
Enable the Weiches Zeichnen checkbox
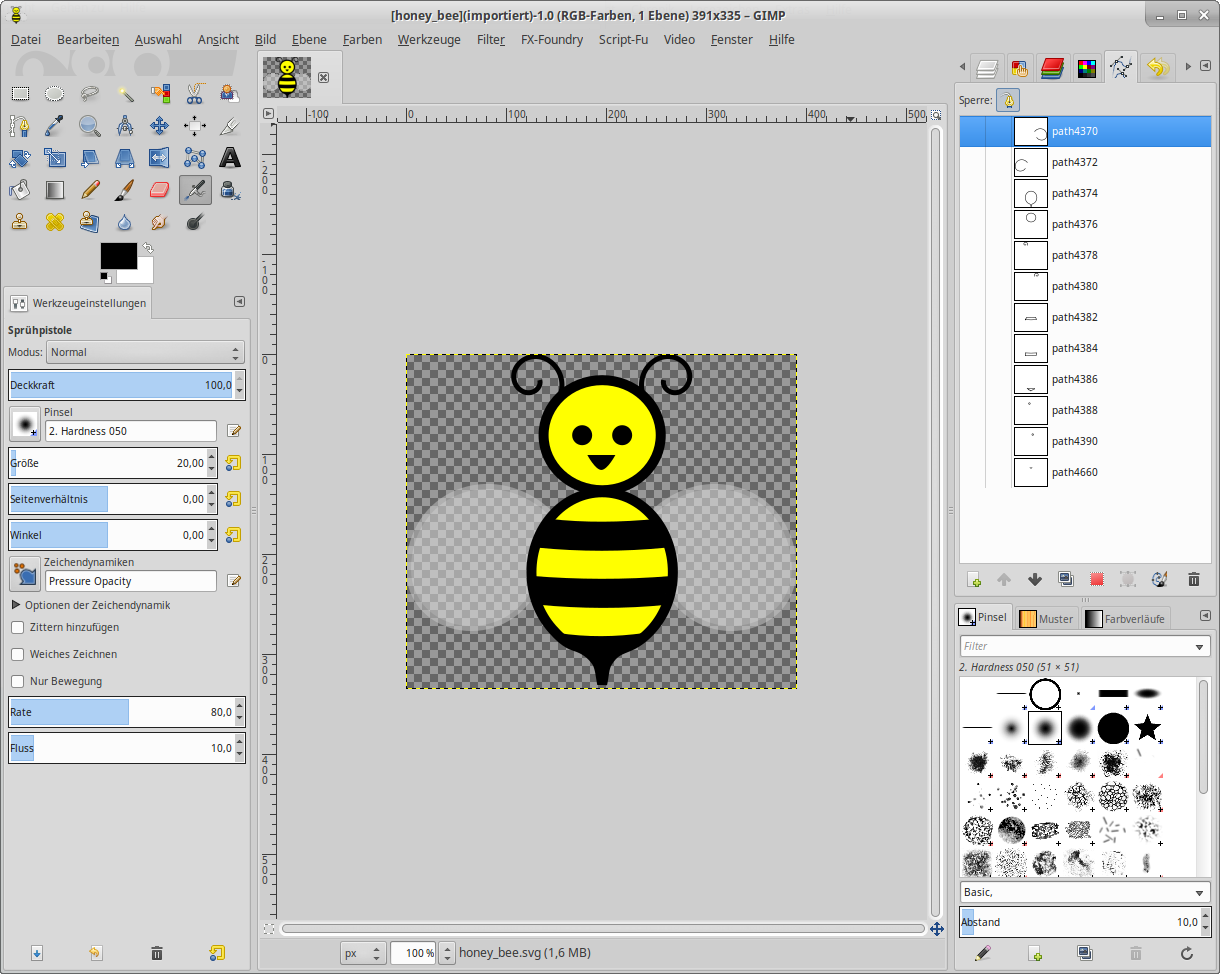[x=18, y=654]
